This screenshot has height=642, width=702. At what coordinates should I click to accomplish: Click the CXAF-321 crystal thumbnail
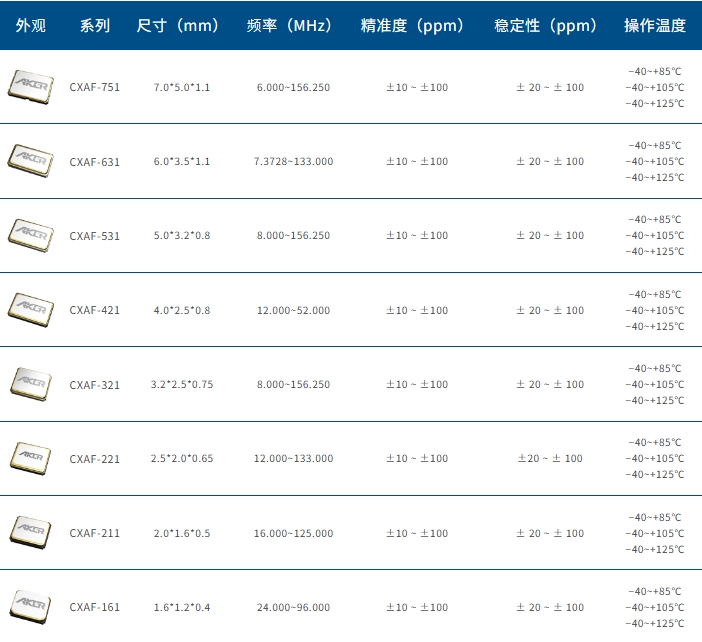click(x=30, y=383)
